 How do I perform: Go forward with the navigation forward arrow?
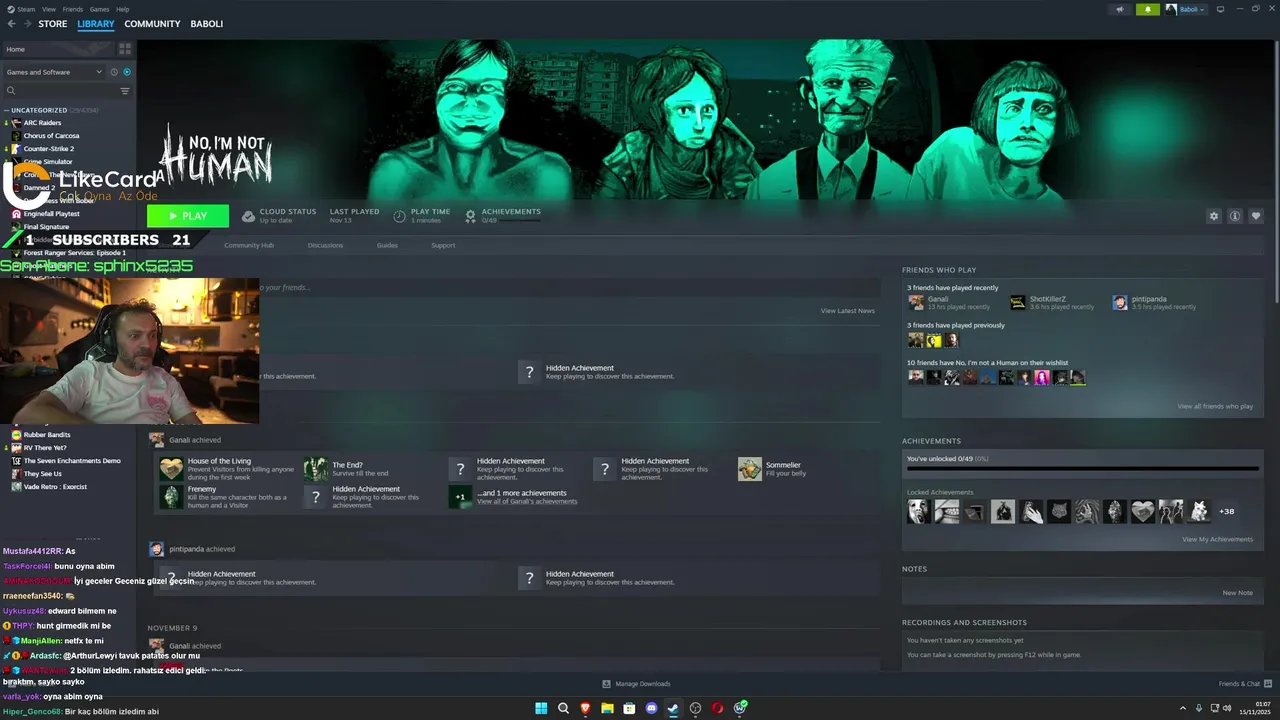point(26,24)
